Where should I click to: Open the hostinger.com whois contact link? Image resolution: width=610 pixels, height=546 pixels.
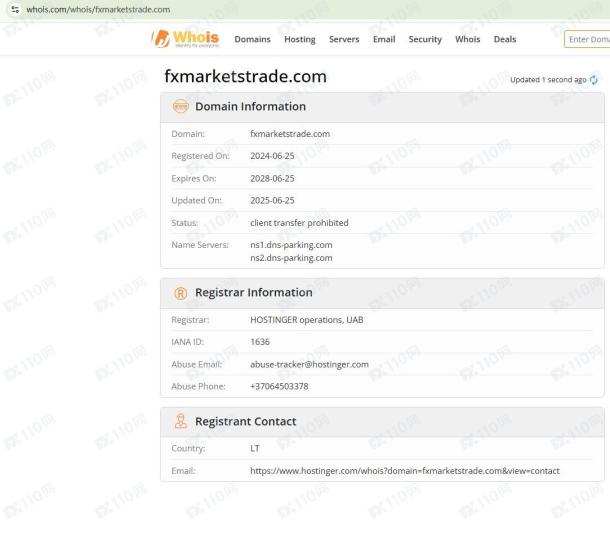tap(405, 471)
